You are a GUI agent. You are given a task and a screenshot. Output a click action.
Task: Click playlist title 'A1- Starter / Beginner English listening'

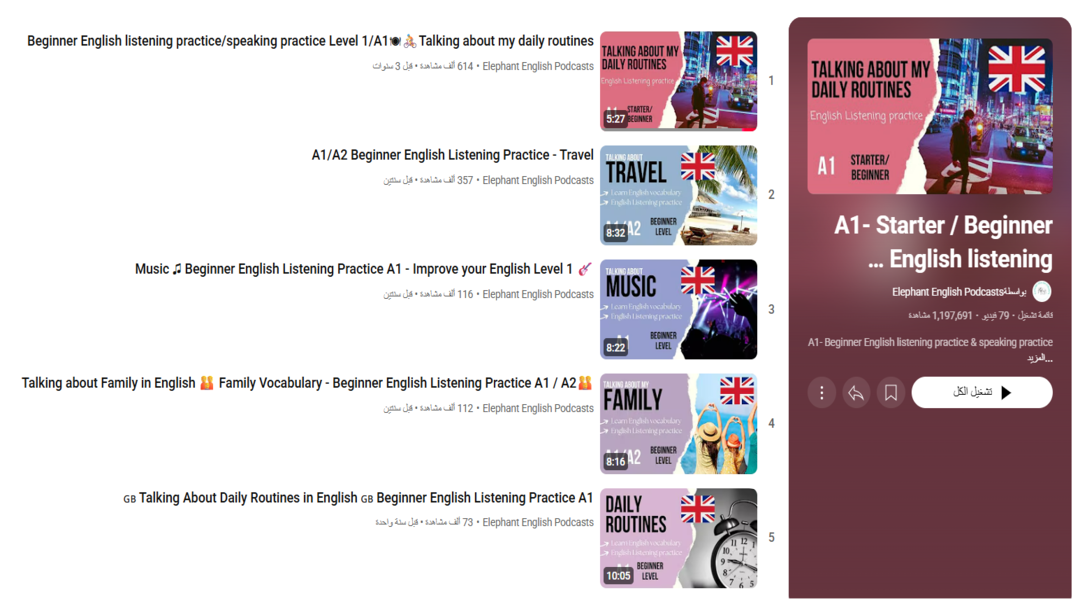(943, 242)
